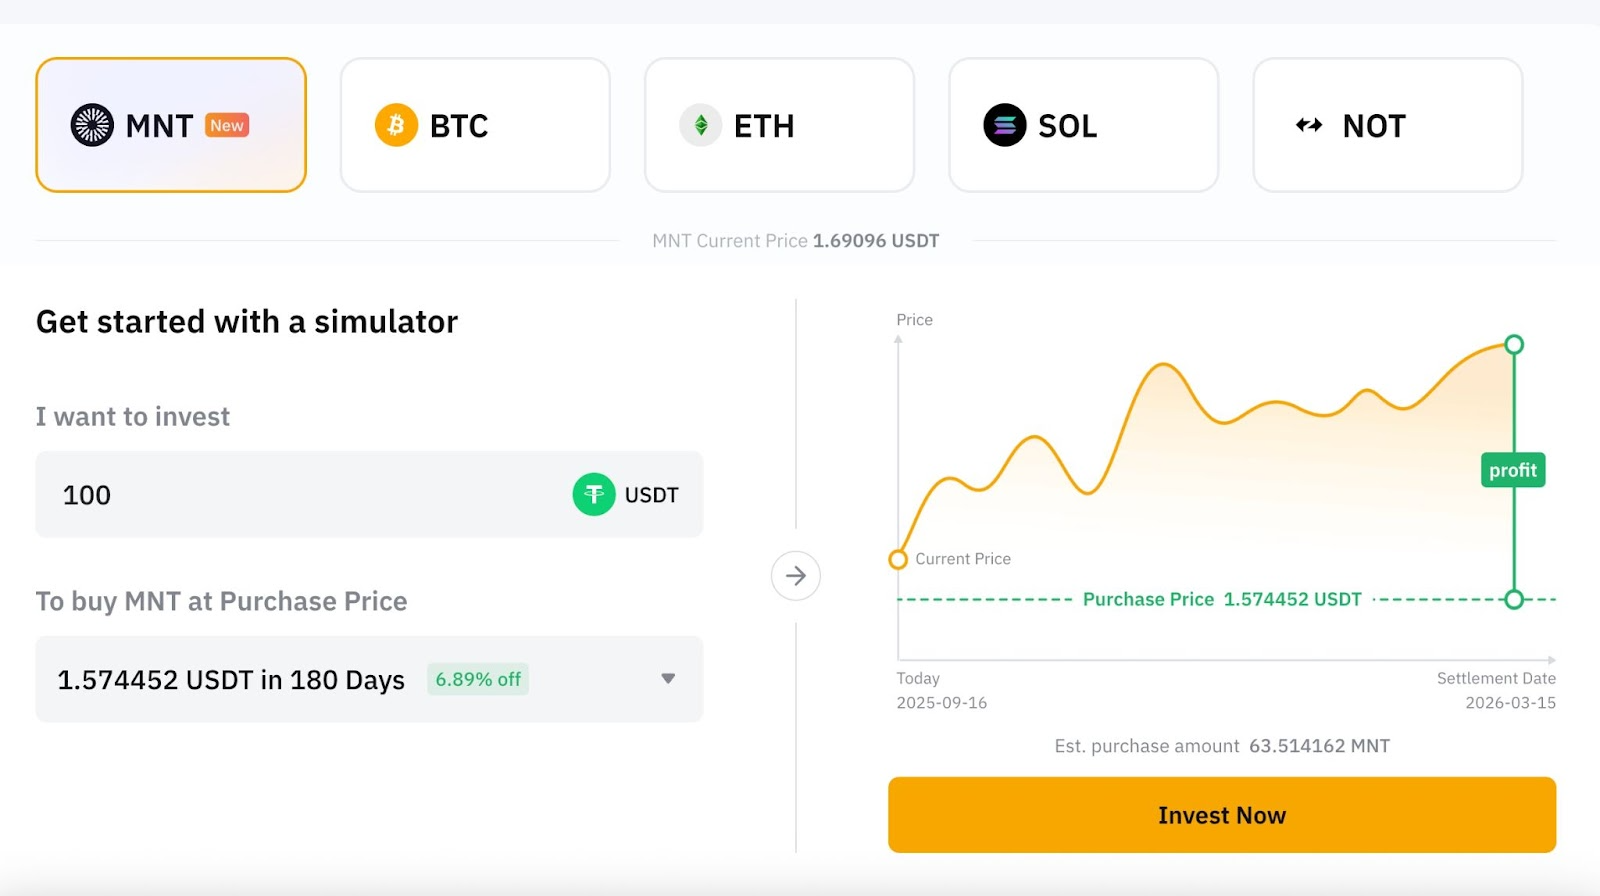Switch to the BTC asset tab
Viewport: 1600px width, 896px height.
(475, 124)
